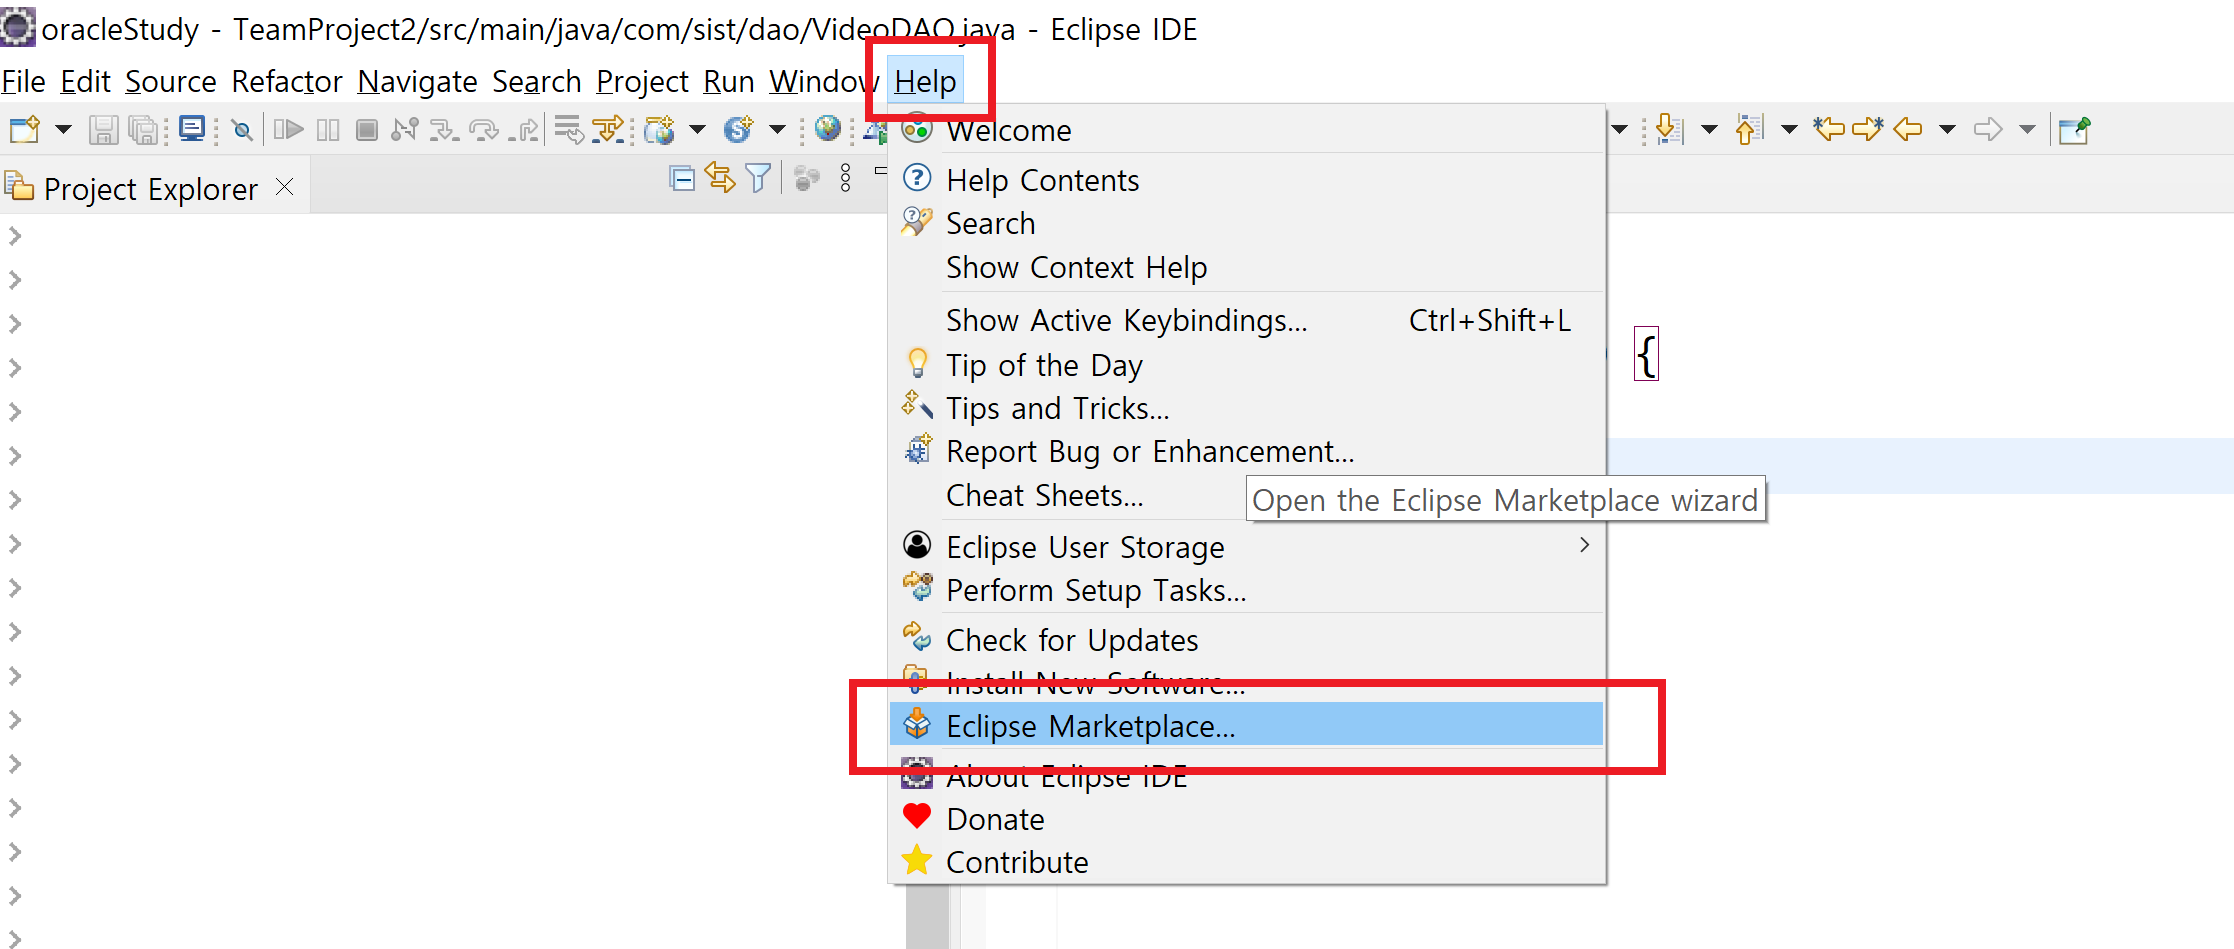This screenshot has width=2234, height=949.
Task: Select Check for Updates
Action: pos(1246,640)
